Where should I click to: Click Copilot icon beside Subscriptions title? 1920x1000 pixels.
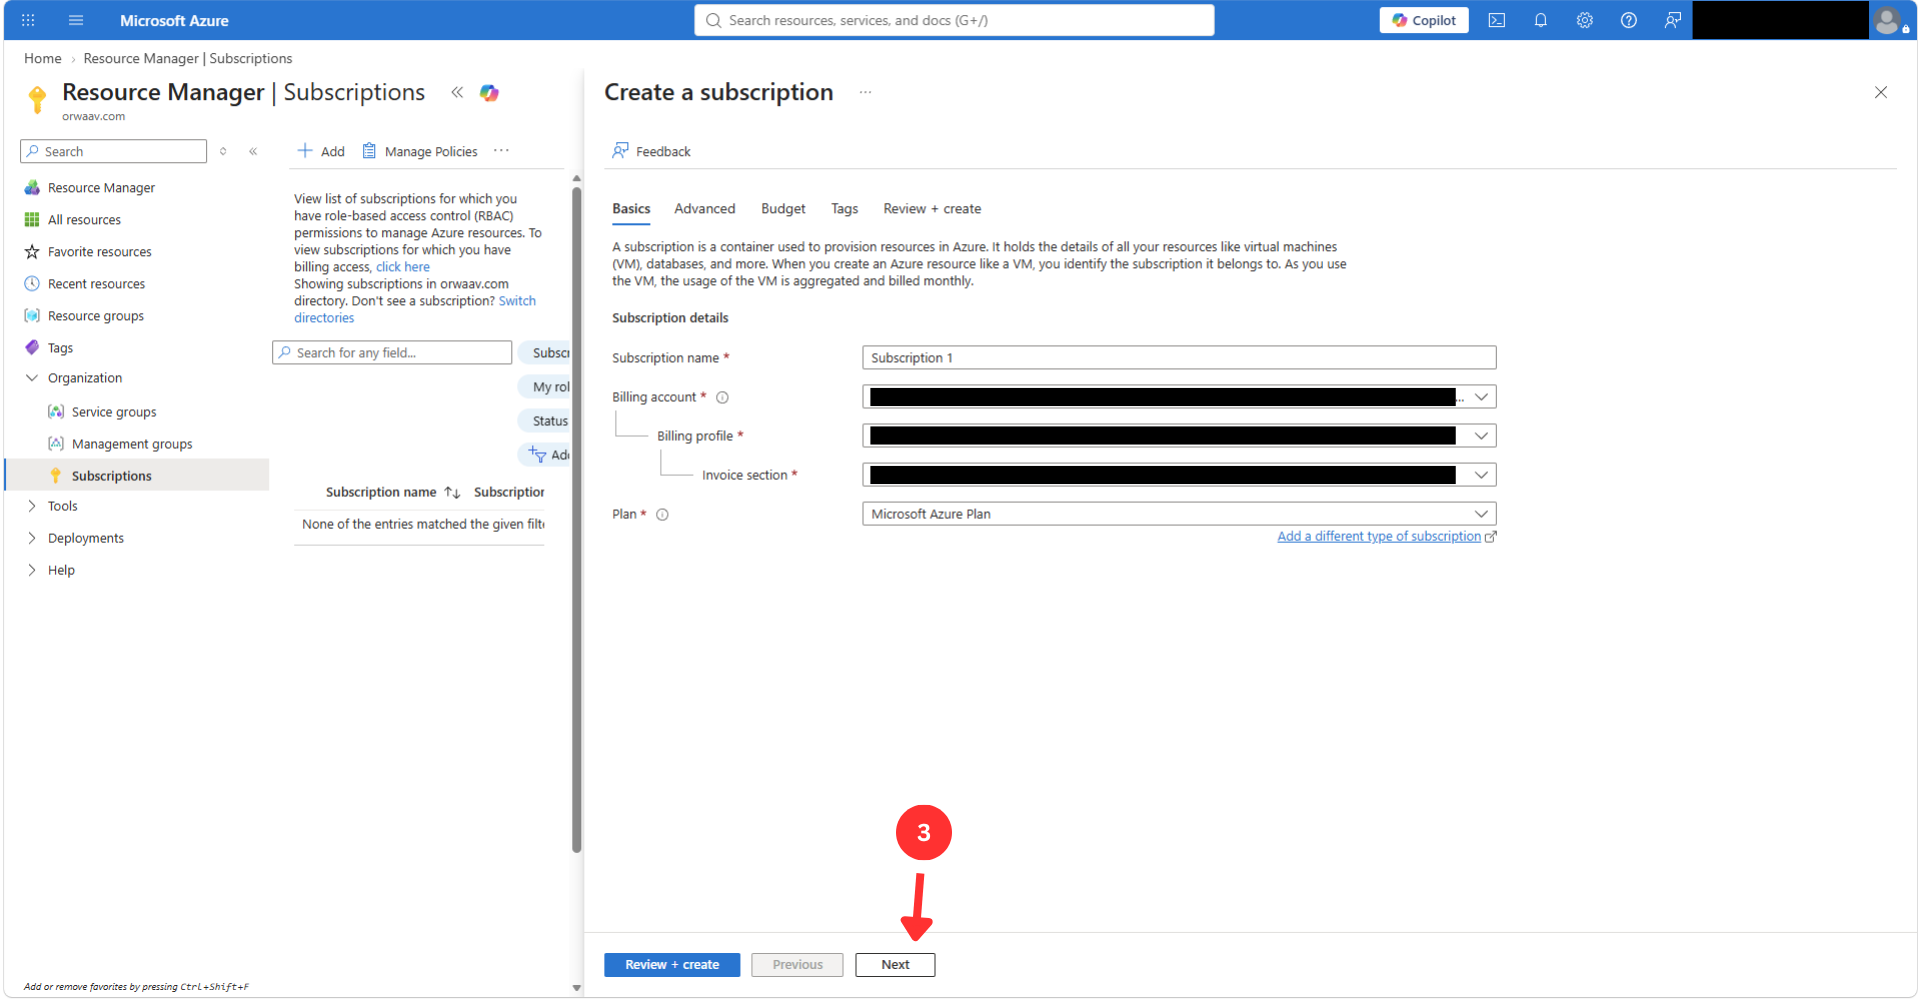click(x=489, y=93)
